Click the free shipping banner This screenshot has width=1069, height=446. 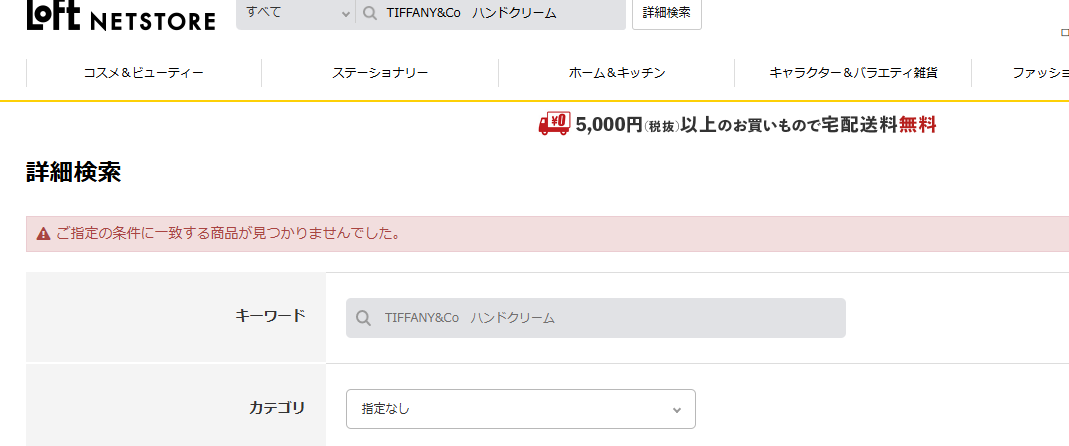[737, 124]
